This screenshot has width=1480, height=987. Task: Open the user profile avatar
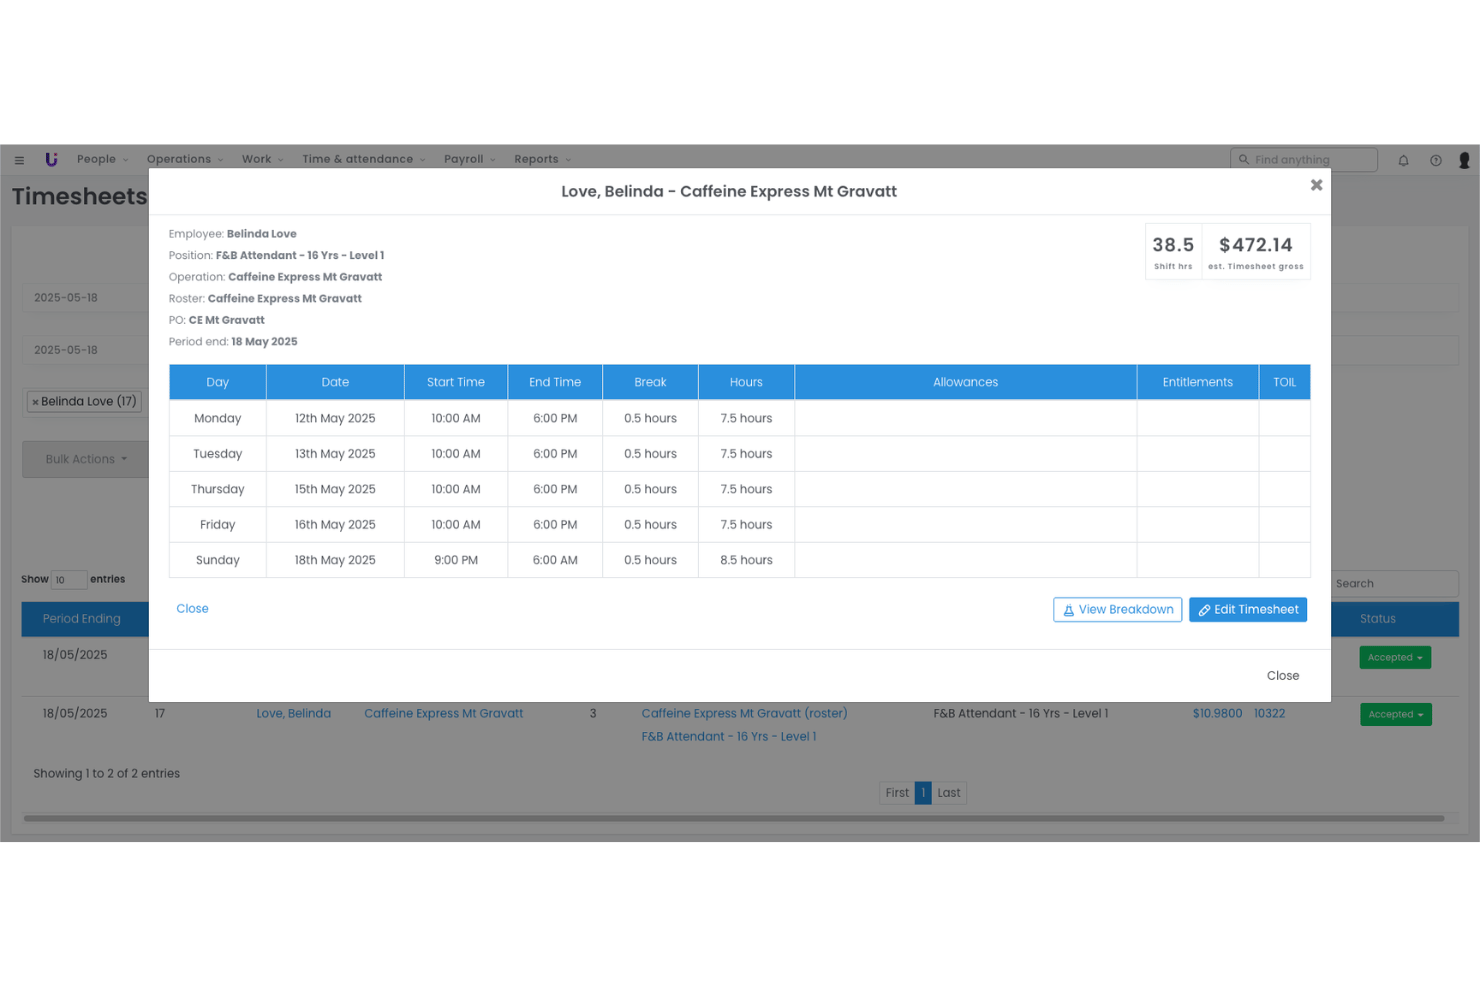coord(1464,160)
